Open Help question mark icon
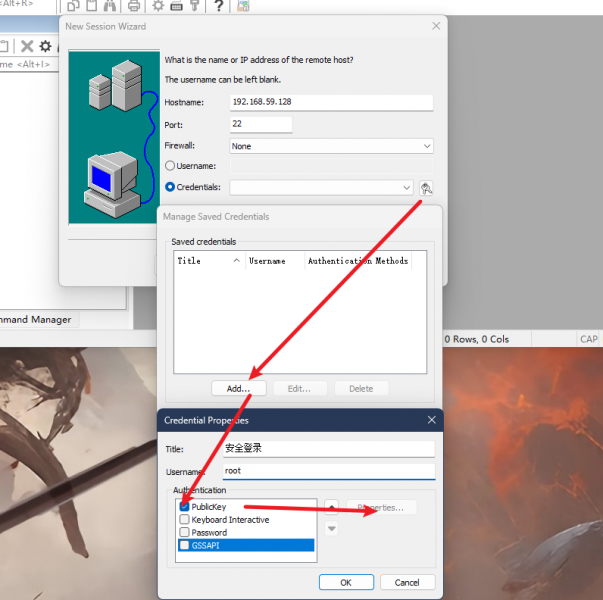Image resolution: width=603 pixels, height=600 pixels. click(x=218, y=6)
